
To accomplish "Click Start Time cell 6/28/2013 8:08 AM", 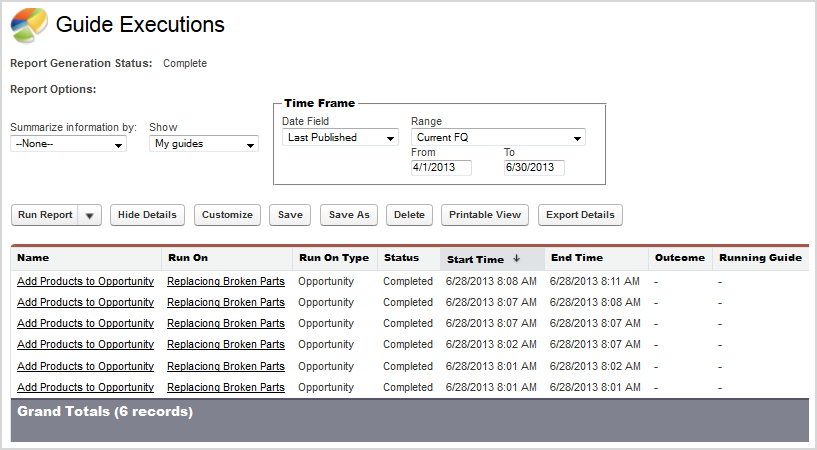I will click(491, 281).
